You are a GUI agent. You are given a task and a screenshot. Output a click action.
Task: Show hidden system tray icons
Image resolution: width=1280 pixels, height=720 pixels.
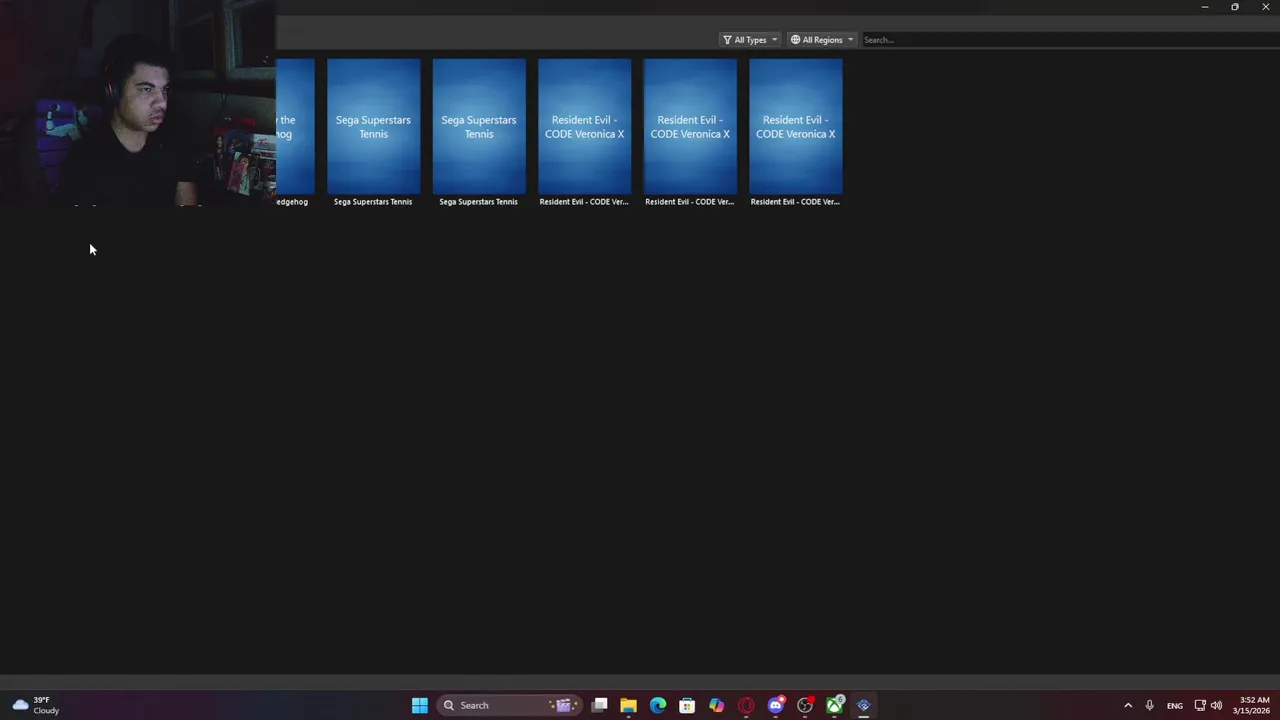click(1128, 705)
